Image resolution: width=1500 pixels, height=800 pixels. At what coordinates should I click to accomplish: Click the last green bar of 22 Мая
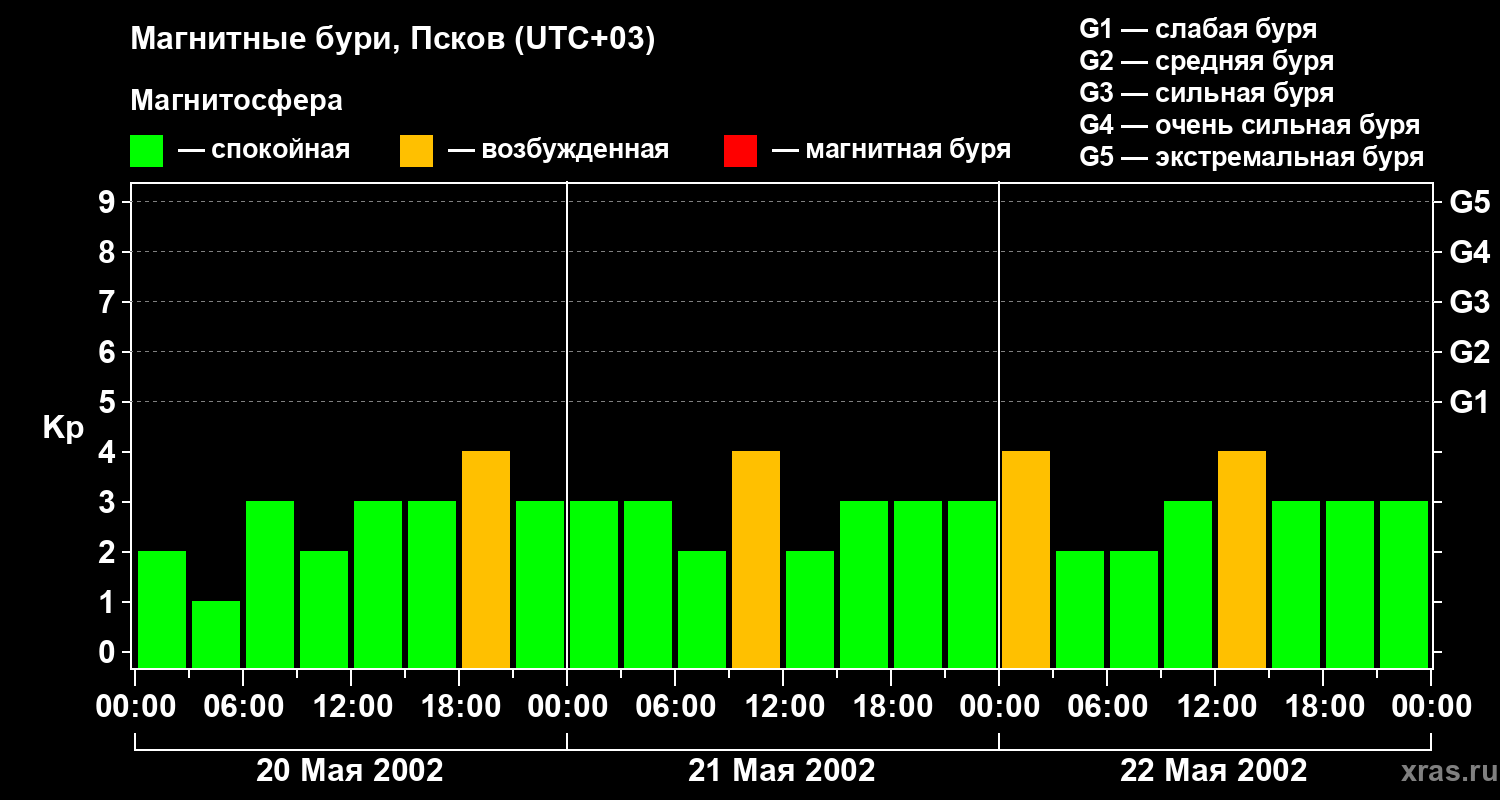click(1404, 584)
